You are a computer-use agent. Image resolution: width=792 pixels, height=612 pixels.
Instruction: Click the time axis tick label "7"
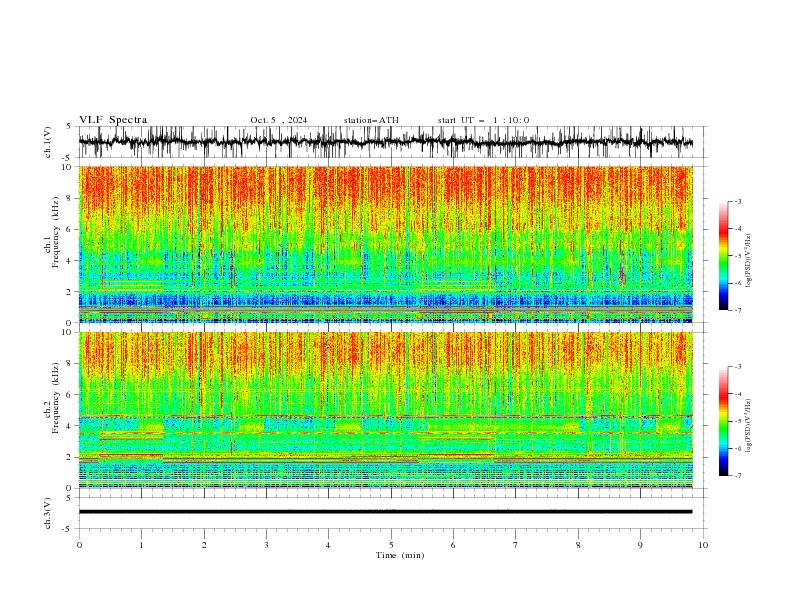515,545
